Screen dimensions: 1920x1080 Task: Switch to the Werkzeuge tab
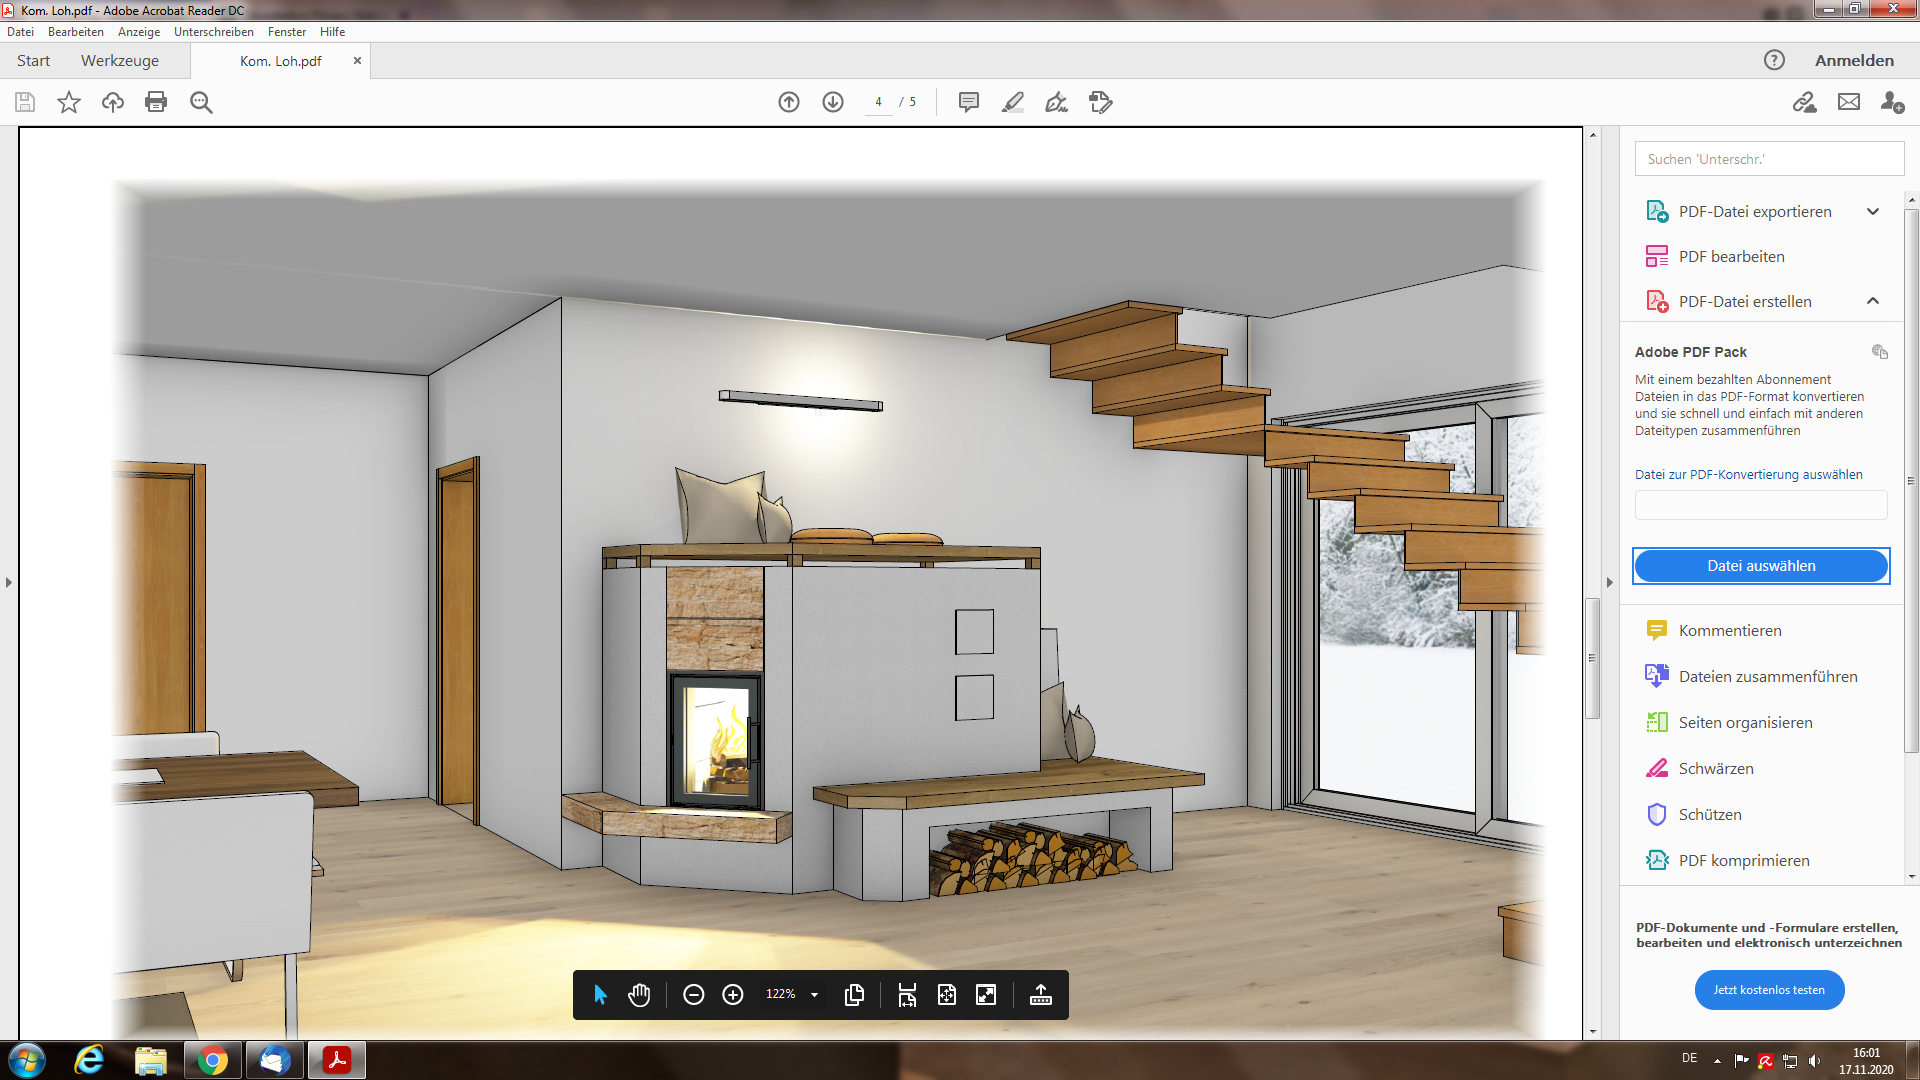120,61
